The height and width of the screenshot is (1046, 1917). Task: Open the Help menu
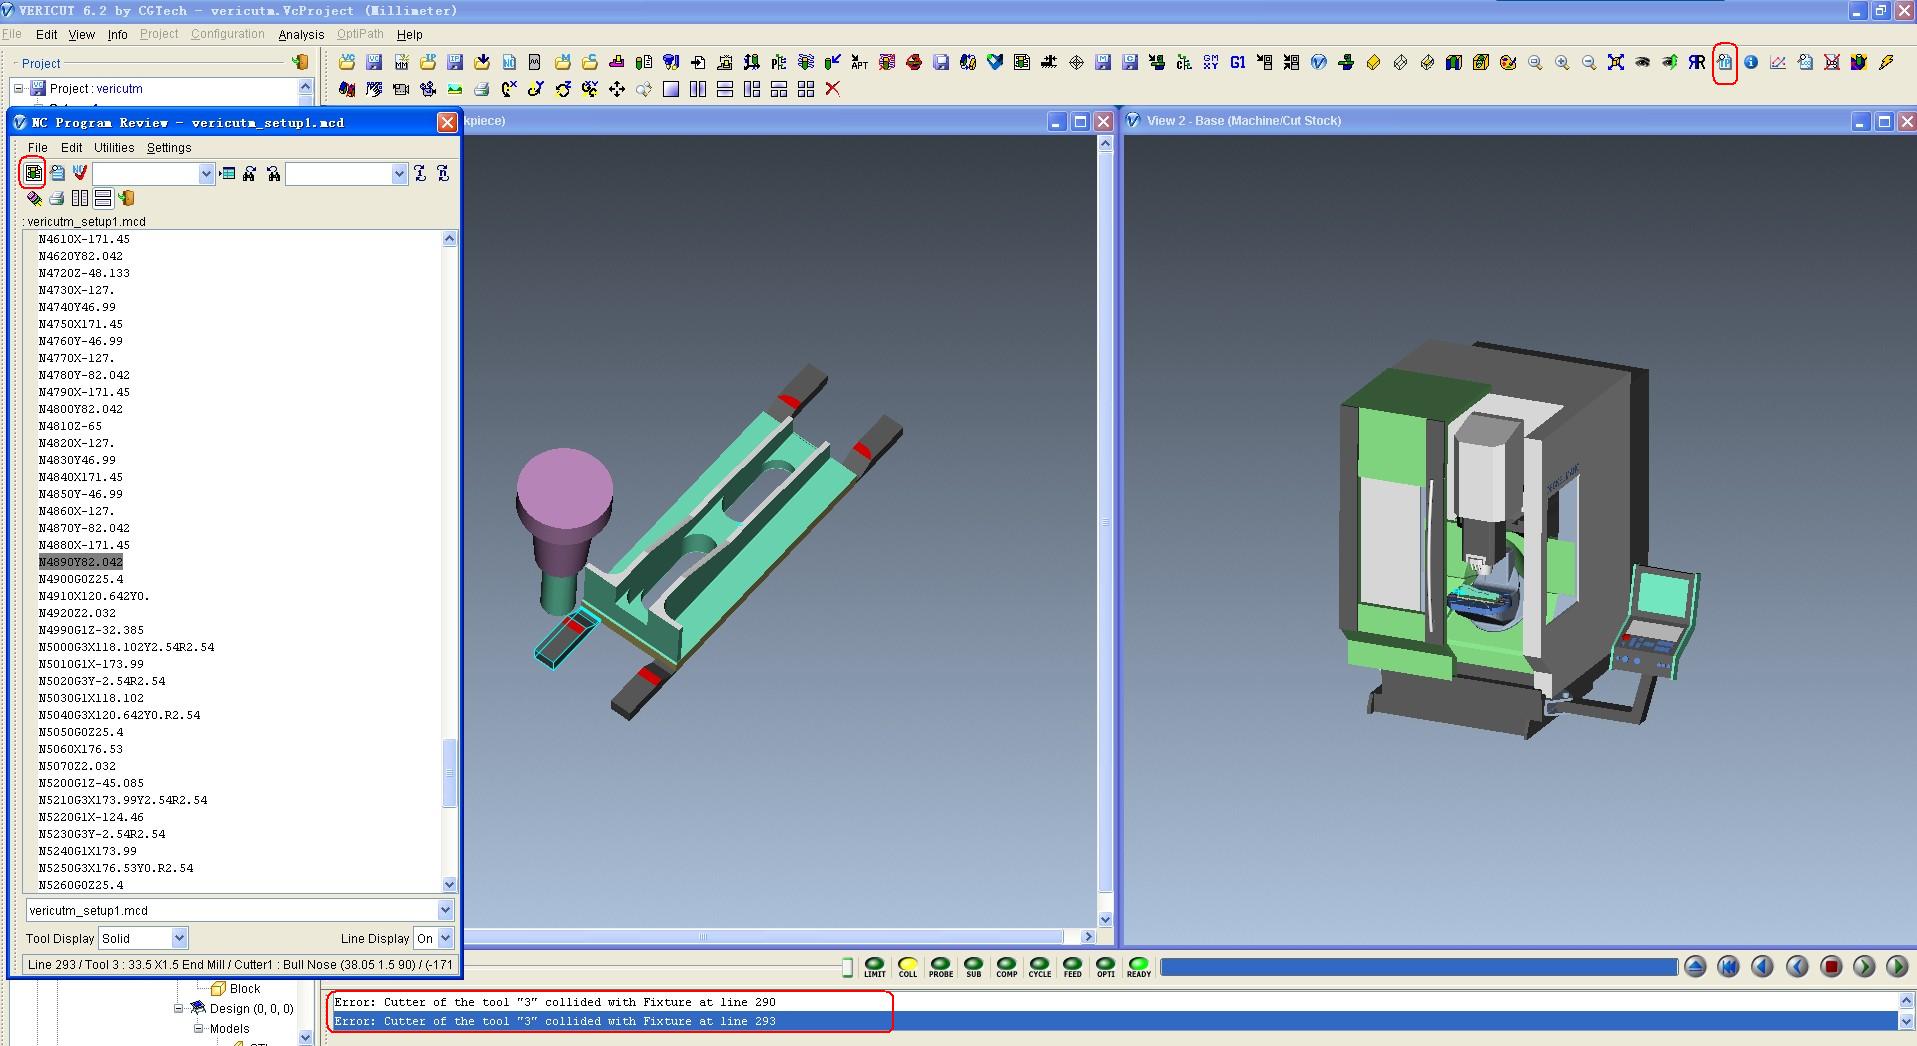click(410, 34)
